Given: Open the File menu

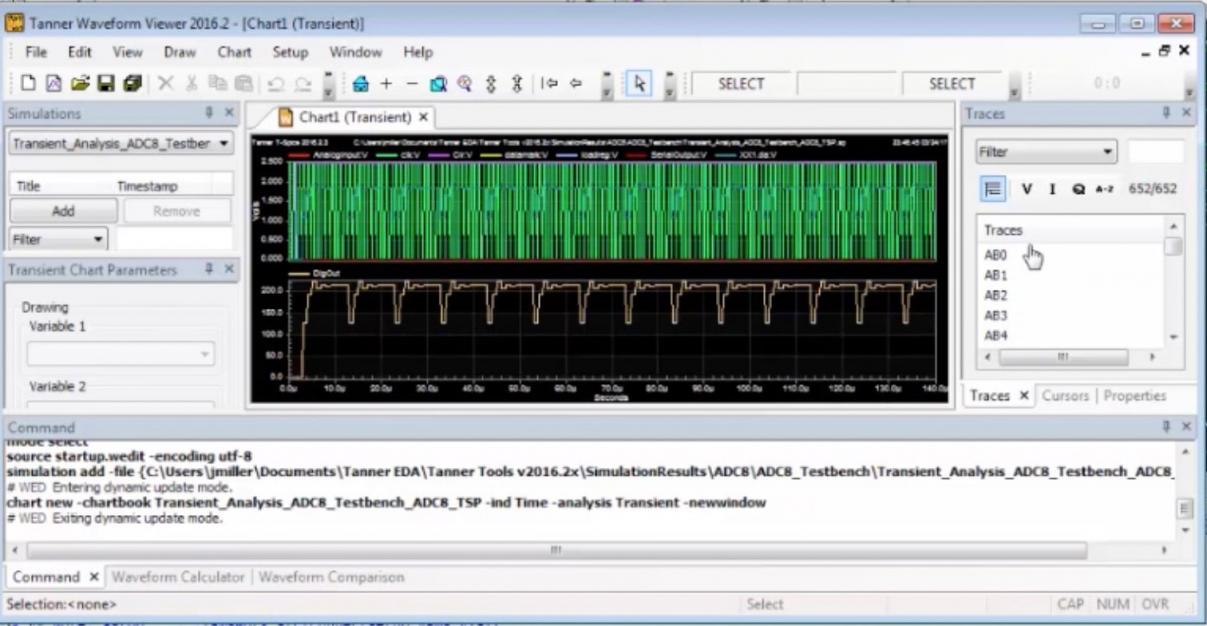Looking at the screenshot, I should coord(36,52).
